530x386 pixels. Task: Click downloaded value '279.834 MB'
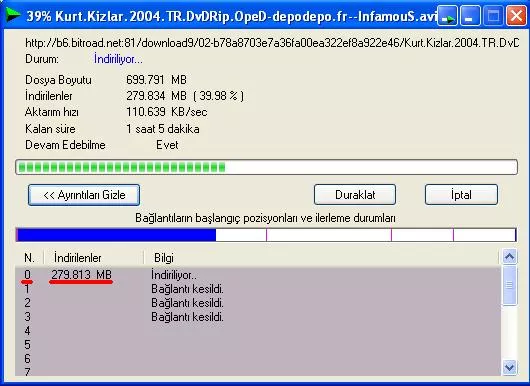pyautogui.click(x=156, y=96)
